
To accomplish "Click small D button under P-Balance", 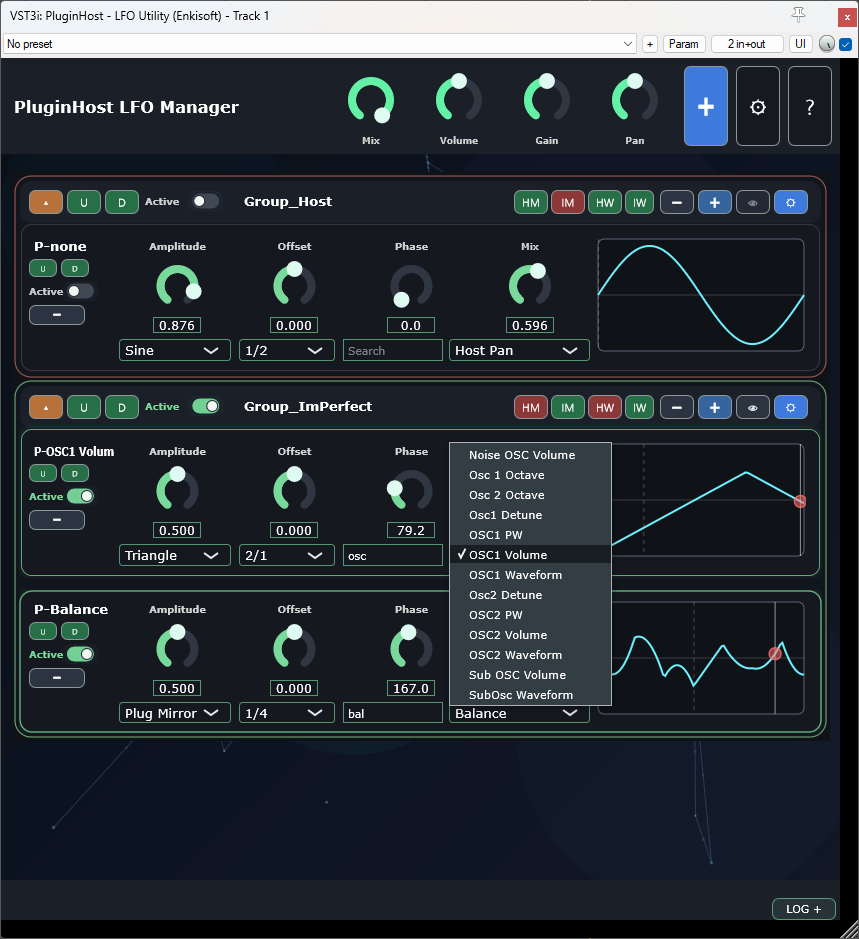I will coord(75,631).
